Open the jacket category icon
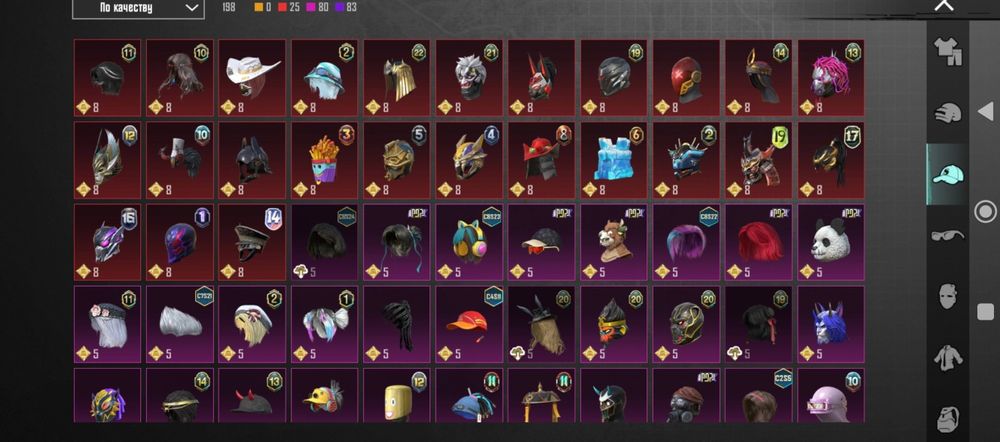 (948, 358)
